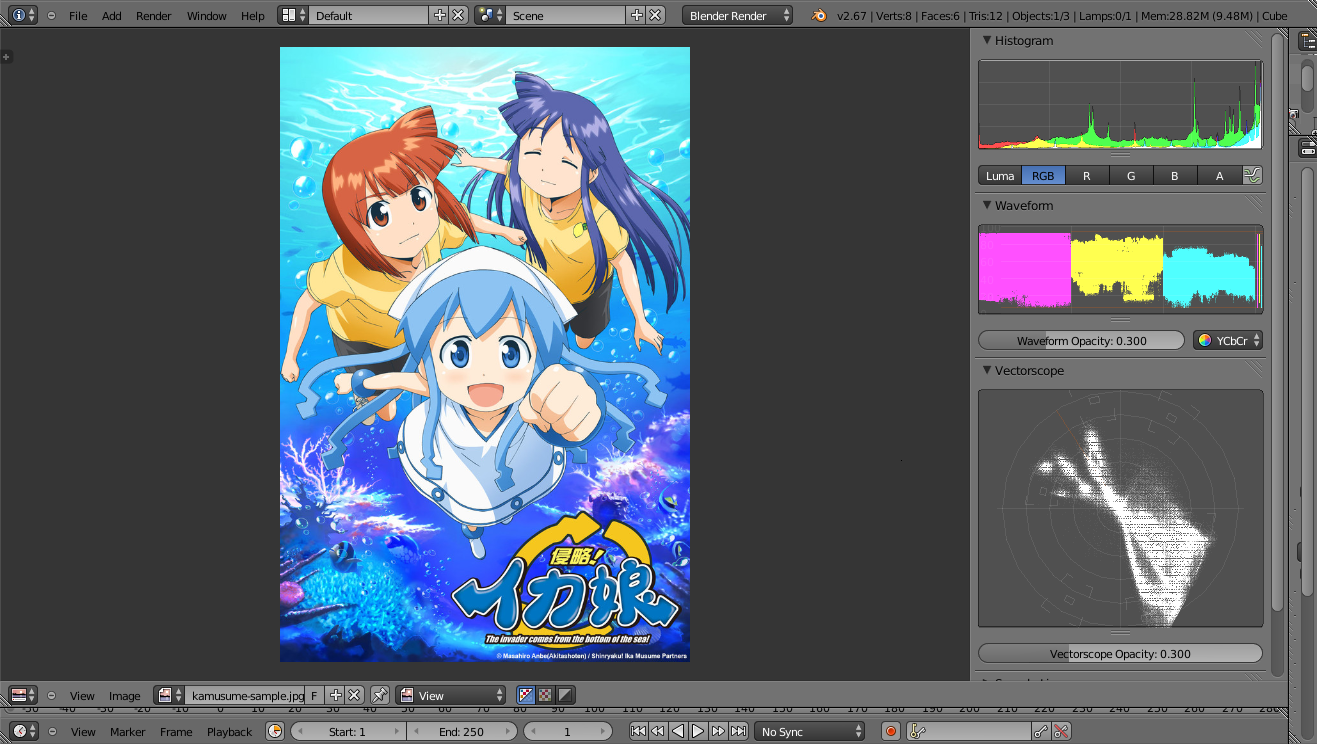Browse images to link

[169, 695]
